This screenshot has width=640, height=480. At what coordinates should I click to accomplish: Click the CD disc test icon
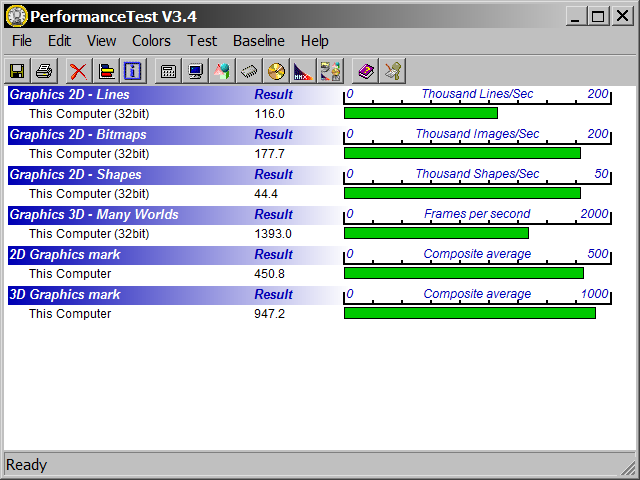click(x=276, y=71)
